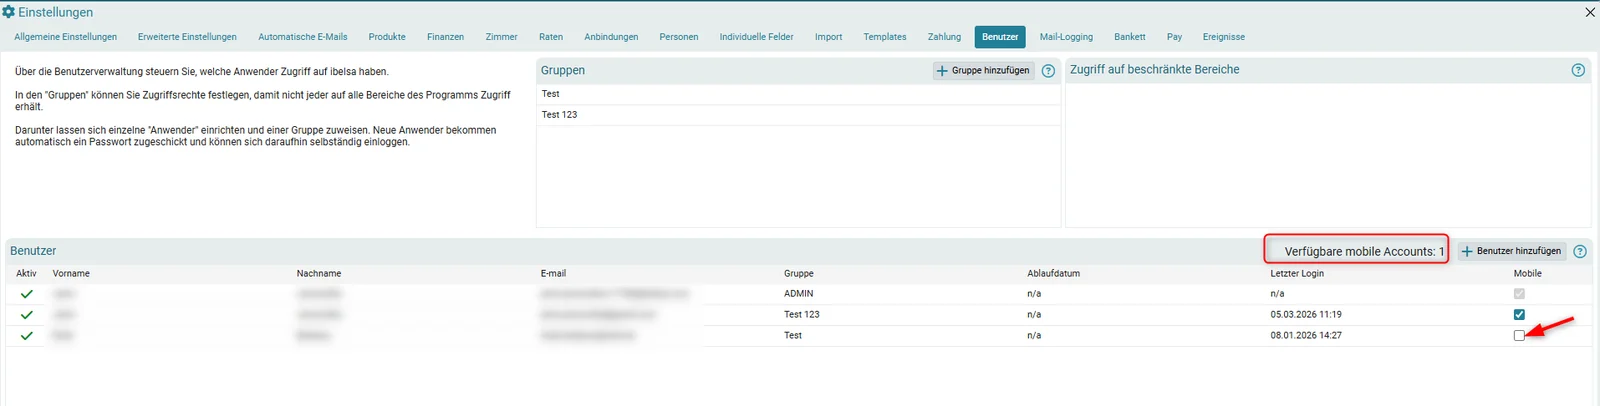Screen dimensions: 1600x406
Task: Open the Finanzen tab
Action: tap(445, 37)
